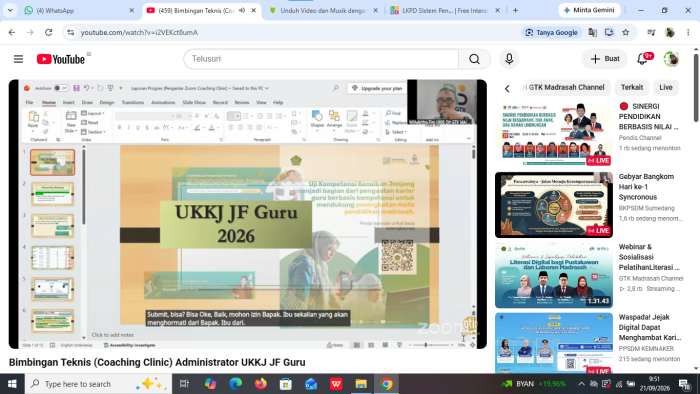Viewport: 700px width, 394px height.
Task: Go to YouTube home via logo
Action: point(61,59)
